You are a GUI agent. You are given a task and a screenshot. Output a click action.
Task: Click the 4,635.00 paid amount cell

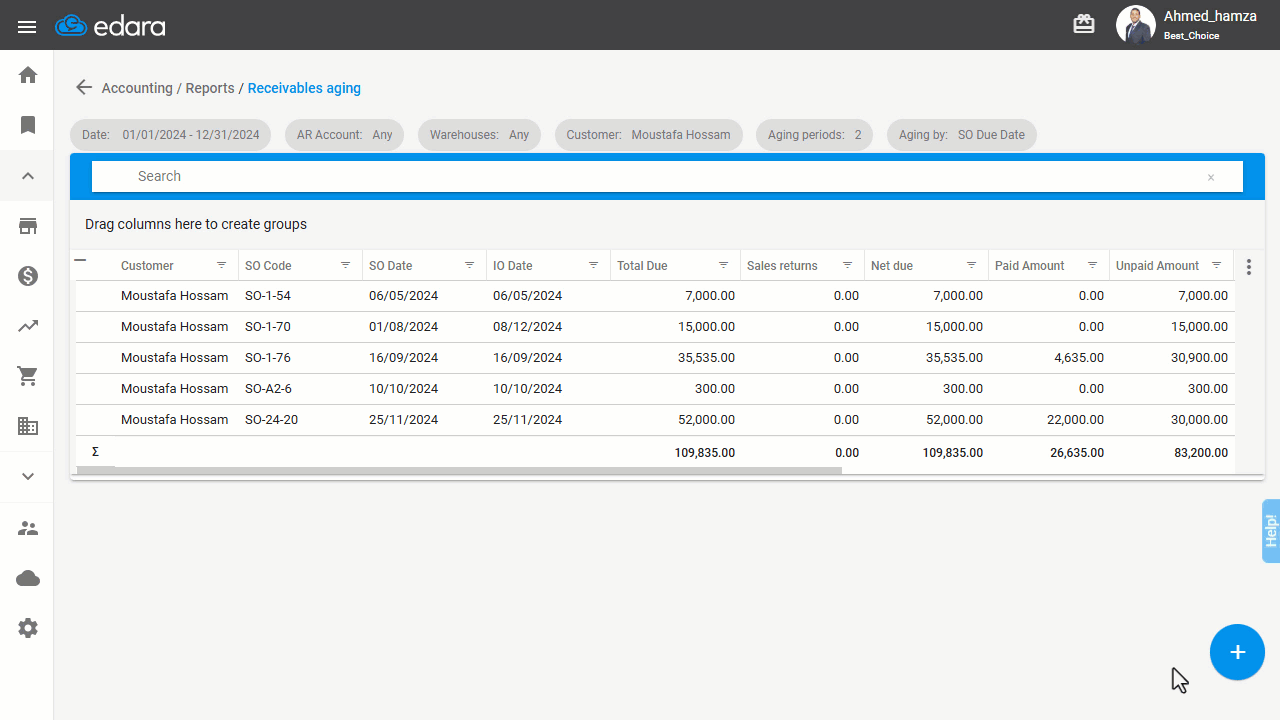1049,358
